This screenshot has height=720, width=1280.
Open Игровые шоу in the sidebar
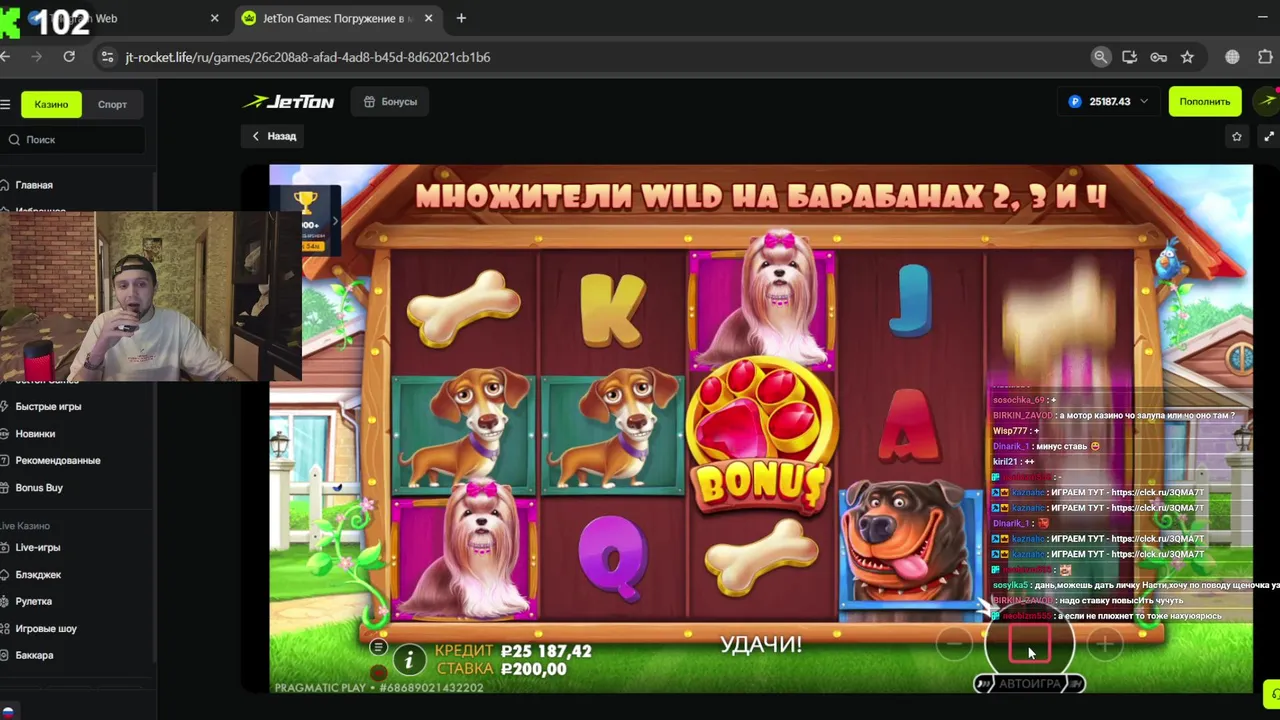click(x=46, y=629)
